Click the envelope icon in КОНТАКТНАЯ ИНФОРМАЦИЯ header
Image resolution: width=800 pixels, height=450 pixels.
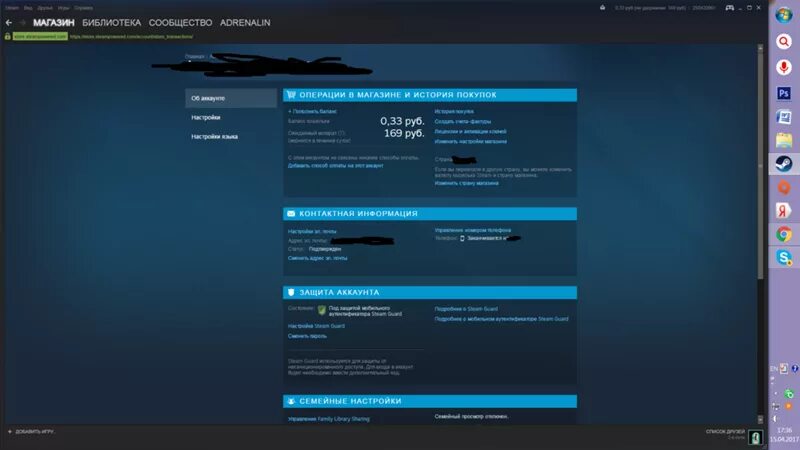coord(291,214)
